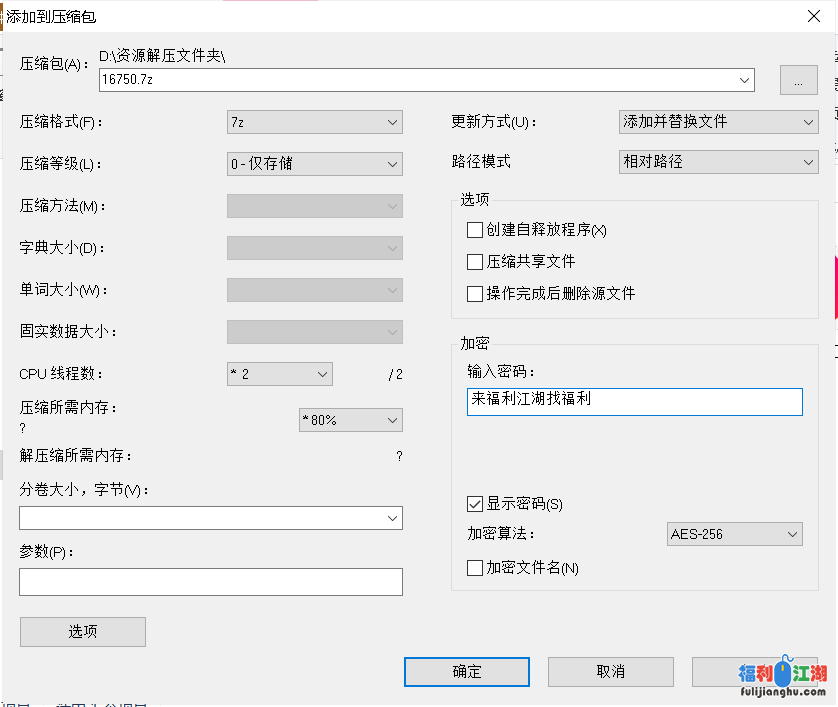Check the 压缩共享文件 option

click(x=475, y=261)
